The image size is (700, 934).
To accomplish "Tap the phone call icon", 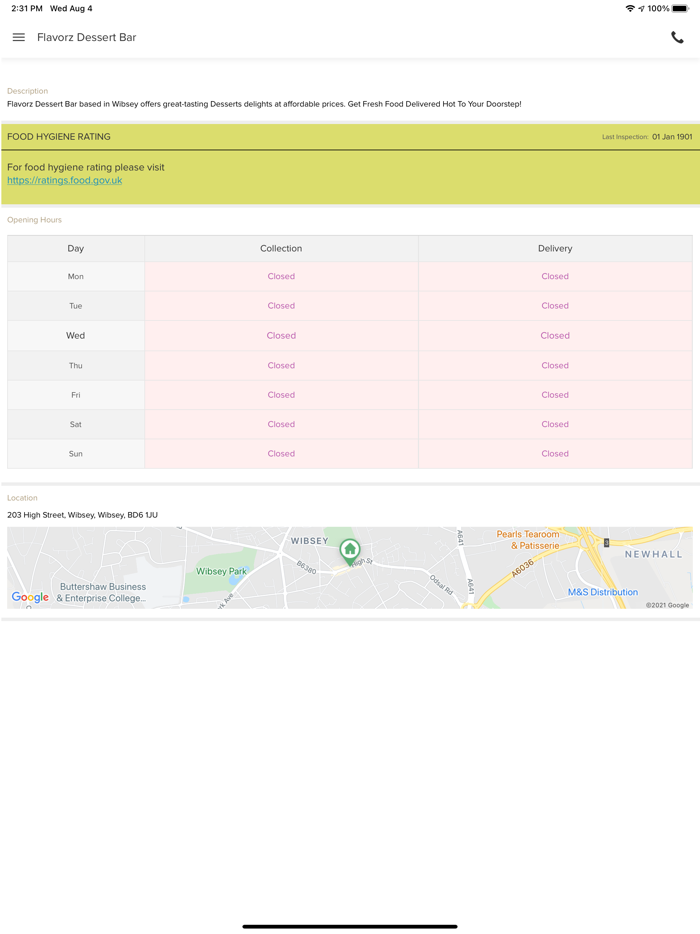I will [677, 37].
